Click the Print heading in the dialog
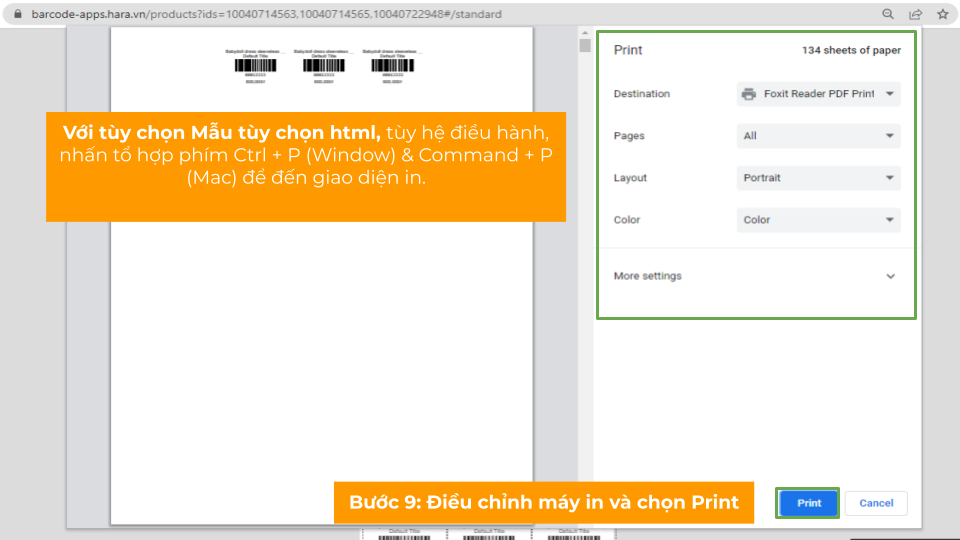 pyautogui.click(x=628, y=50)
